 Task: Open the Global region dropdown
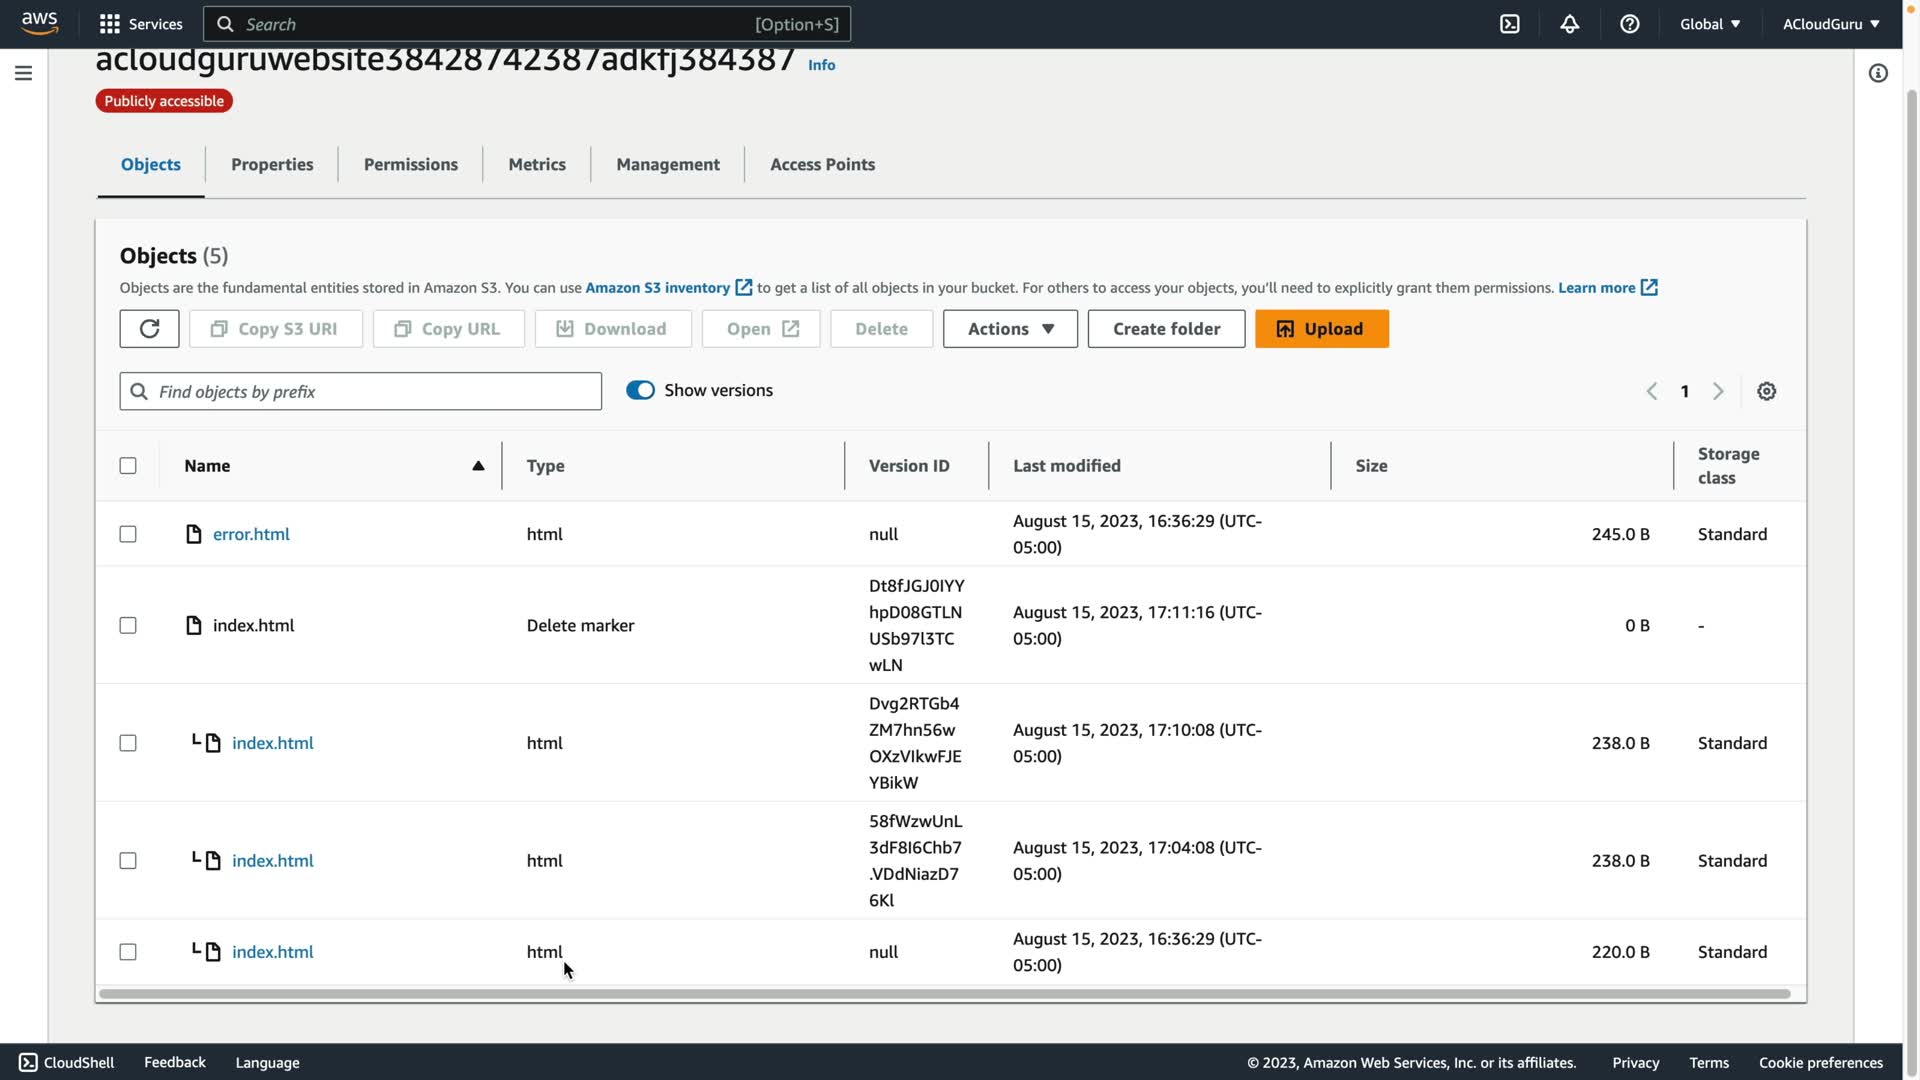click(1710, 24)
